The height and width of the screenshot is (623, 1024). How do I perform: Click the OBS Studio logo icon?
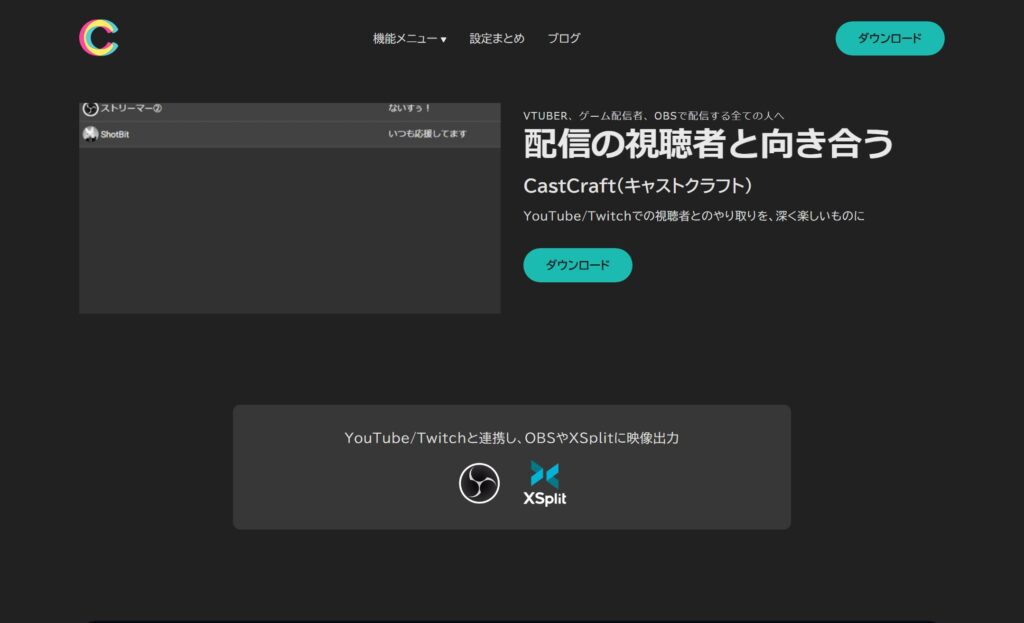(x=479, y=483)
